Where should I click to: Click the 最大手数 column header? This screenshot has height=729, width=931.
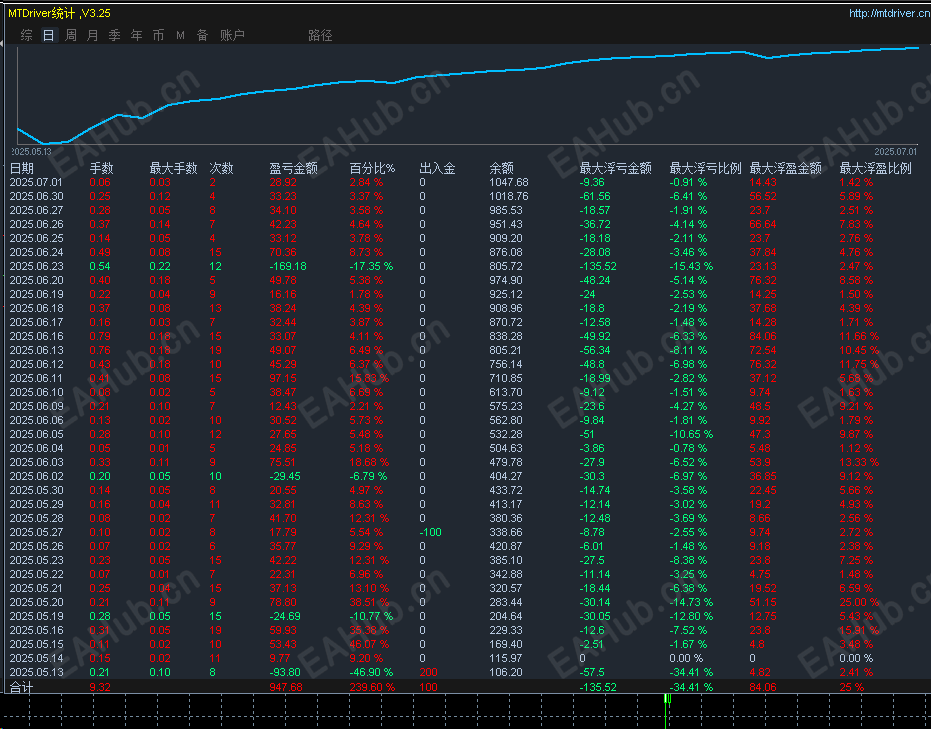[x=173, y=169]
